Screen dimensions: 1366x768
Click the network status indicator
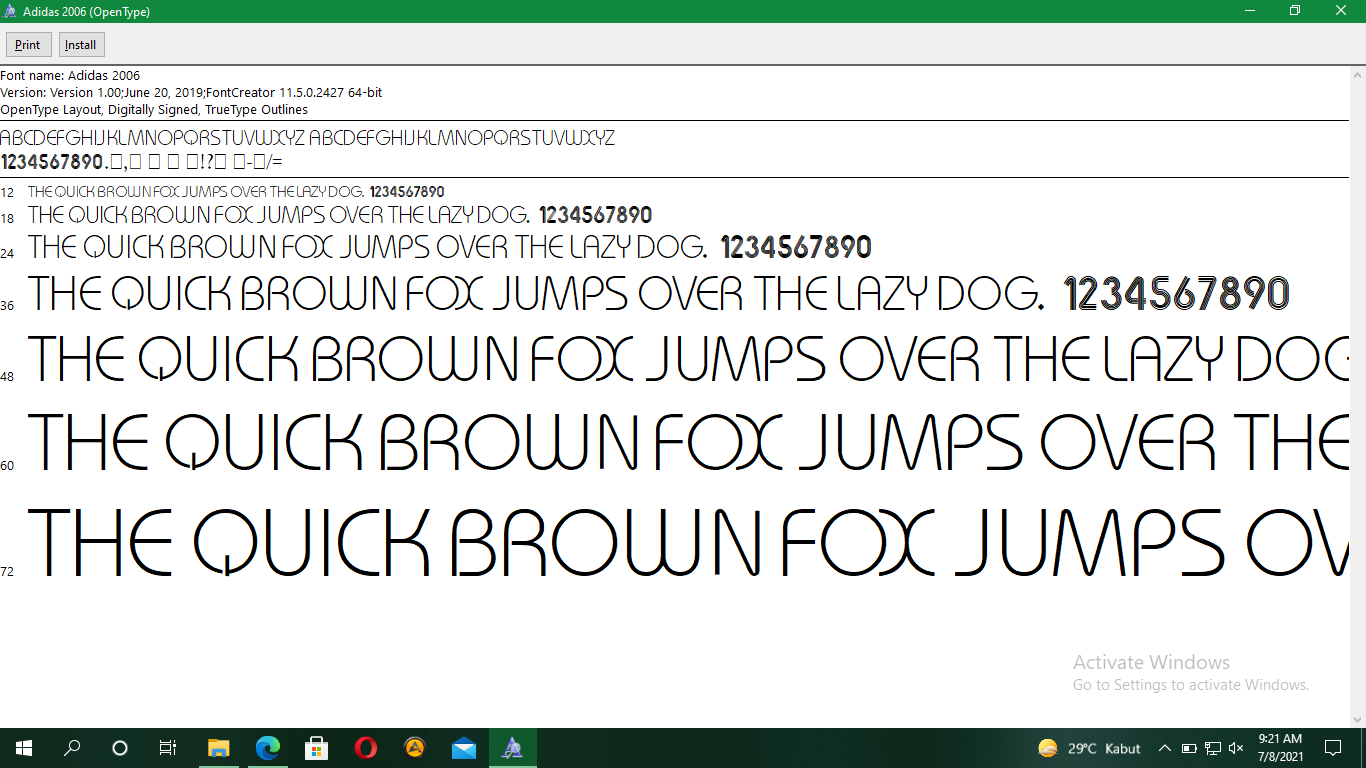coord(1213,747)
